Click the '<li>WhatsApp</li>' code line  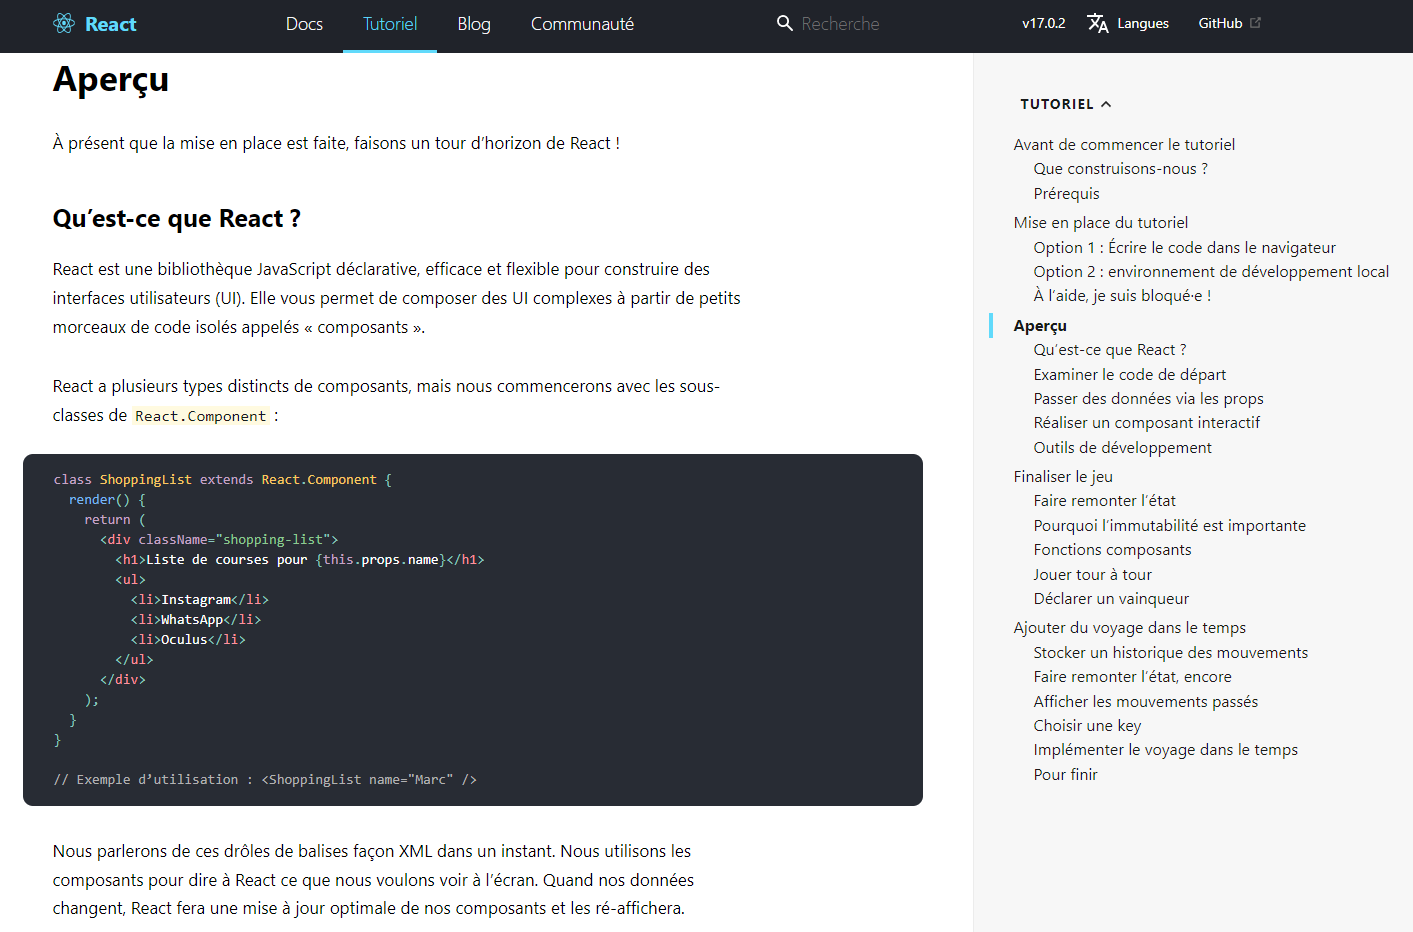195,620
